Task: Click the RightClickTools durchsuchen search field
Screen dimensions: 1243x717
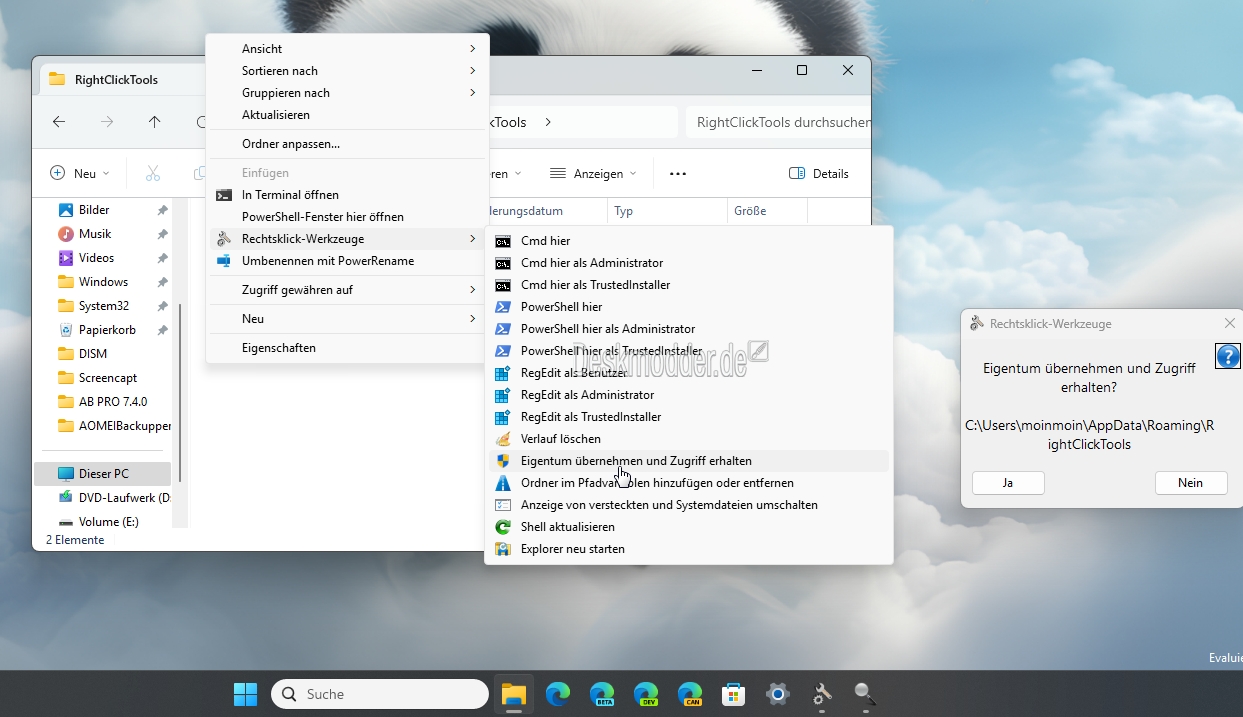Action: (x=779, y=122)
